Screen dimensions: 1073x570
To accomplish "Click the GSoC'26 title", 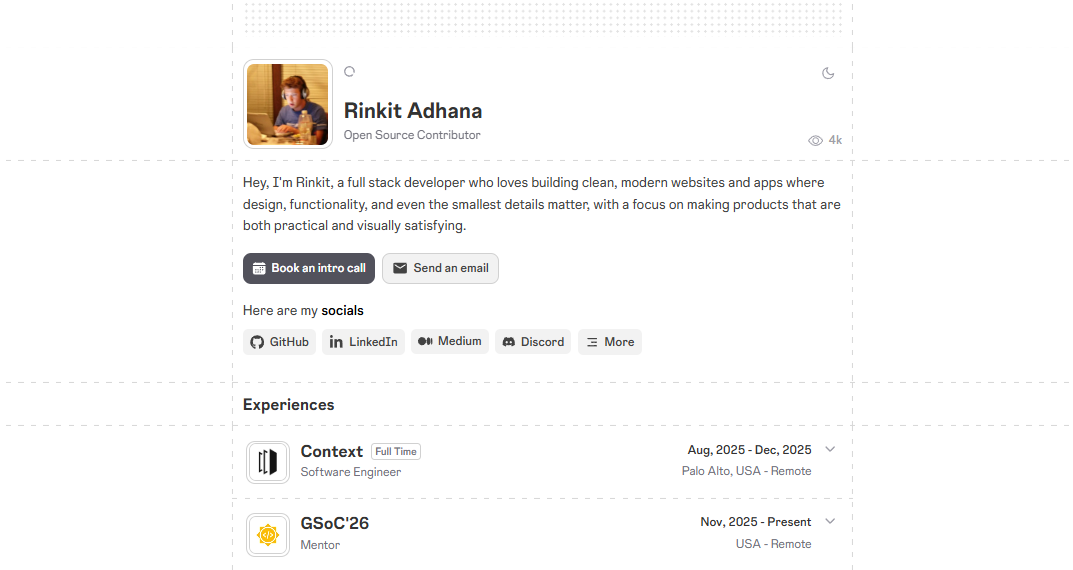I will [335, 523].
